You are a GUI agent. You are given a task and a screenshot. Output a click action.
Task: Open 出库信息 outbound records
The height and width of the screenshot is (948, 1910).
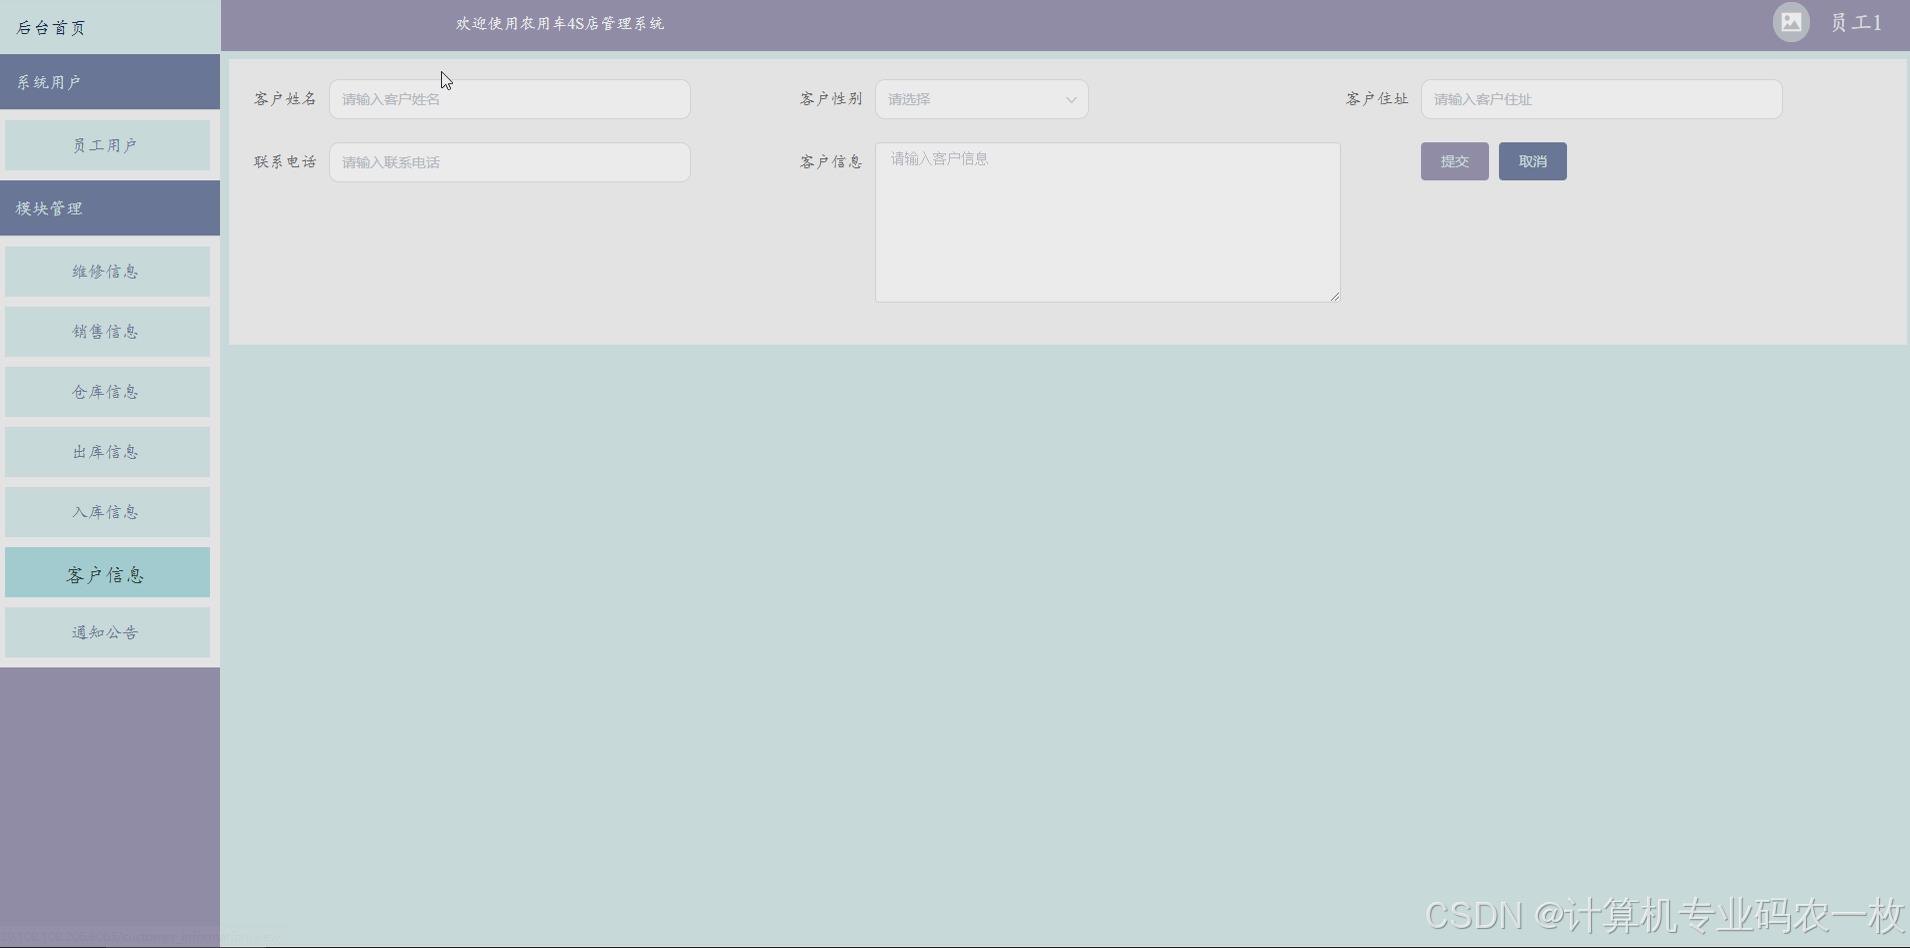coord(107,451)
